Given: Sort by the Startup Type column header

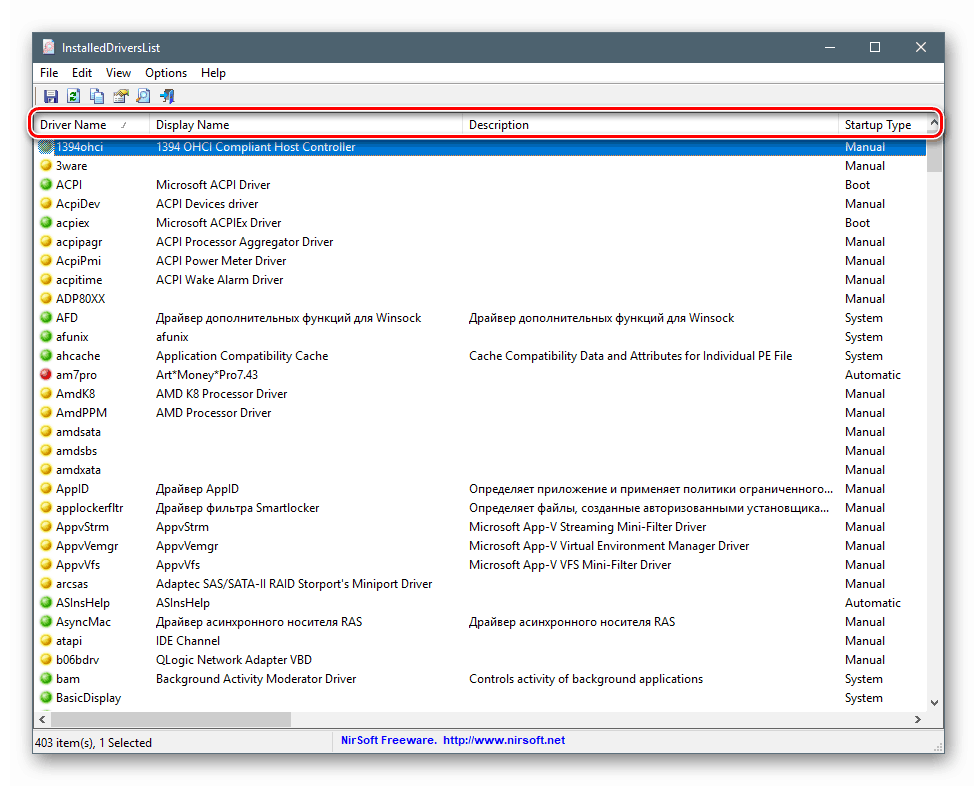Looking at the screenshot, I should (x=877, y=125).
